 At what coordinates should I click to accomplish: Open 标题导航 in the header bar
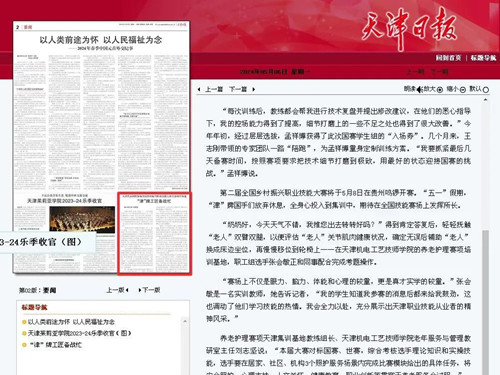coord(484,58)
